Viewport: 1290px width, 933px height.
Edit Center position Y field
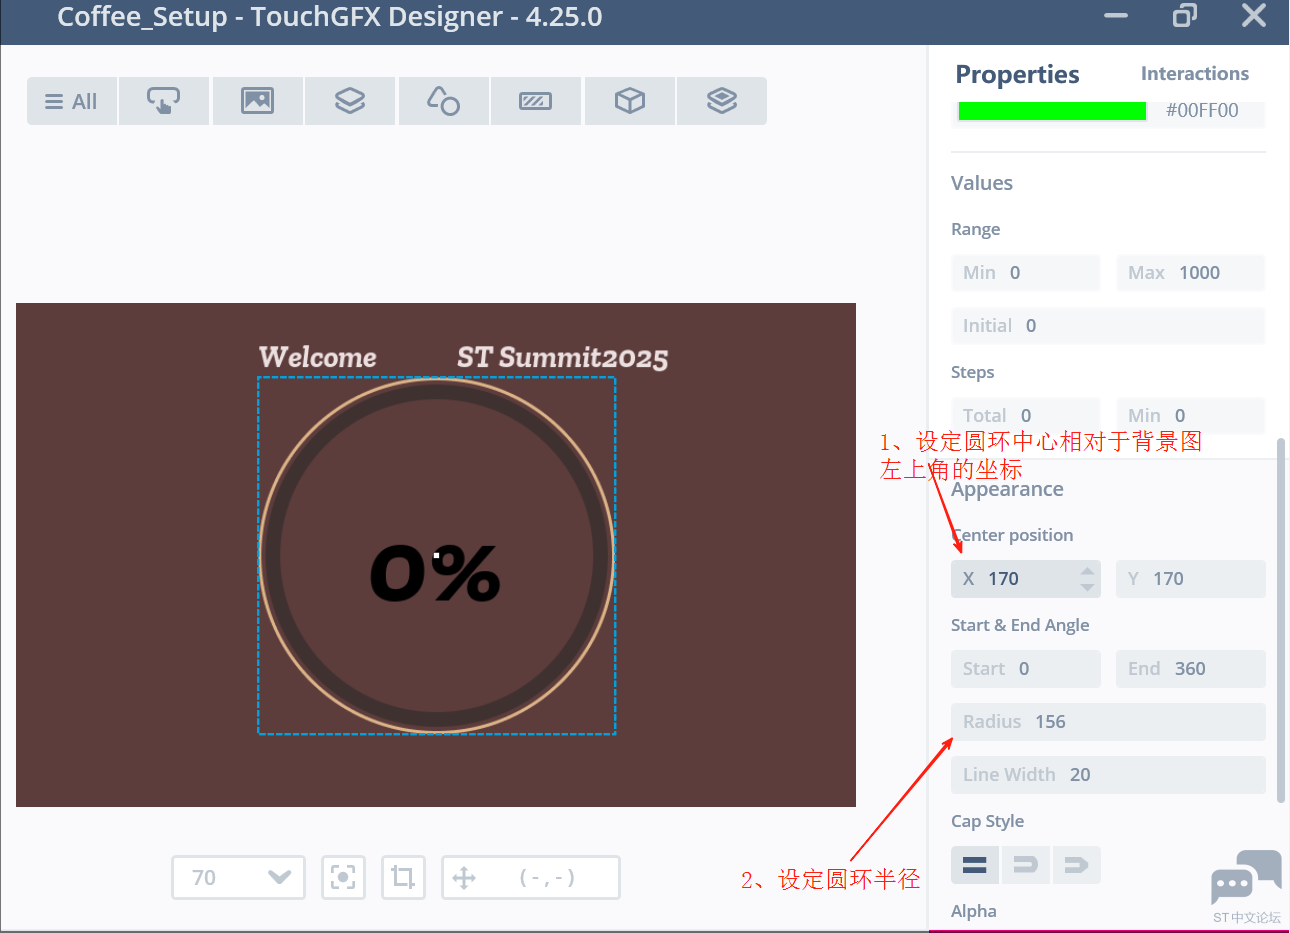point(1191,579)
